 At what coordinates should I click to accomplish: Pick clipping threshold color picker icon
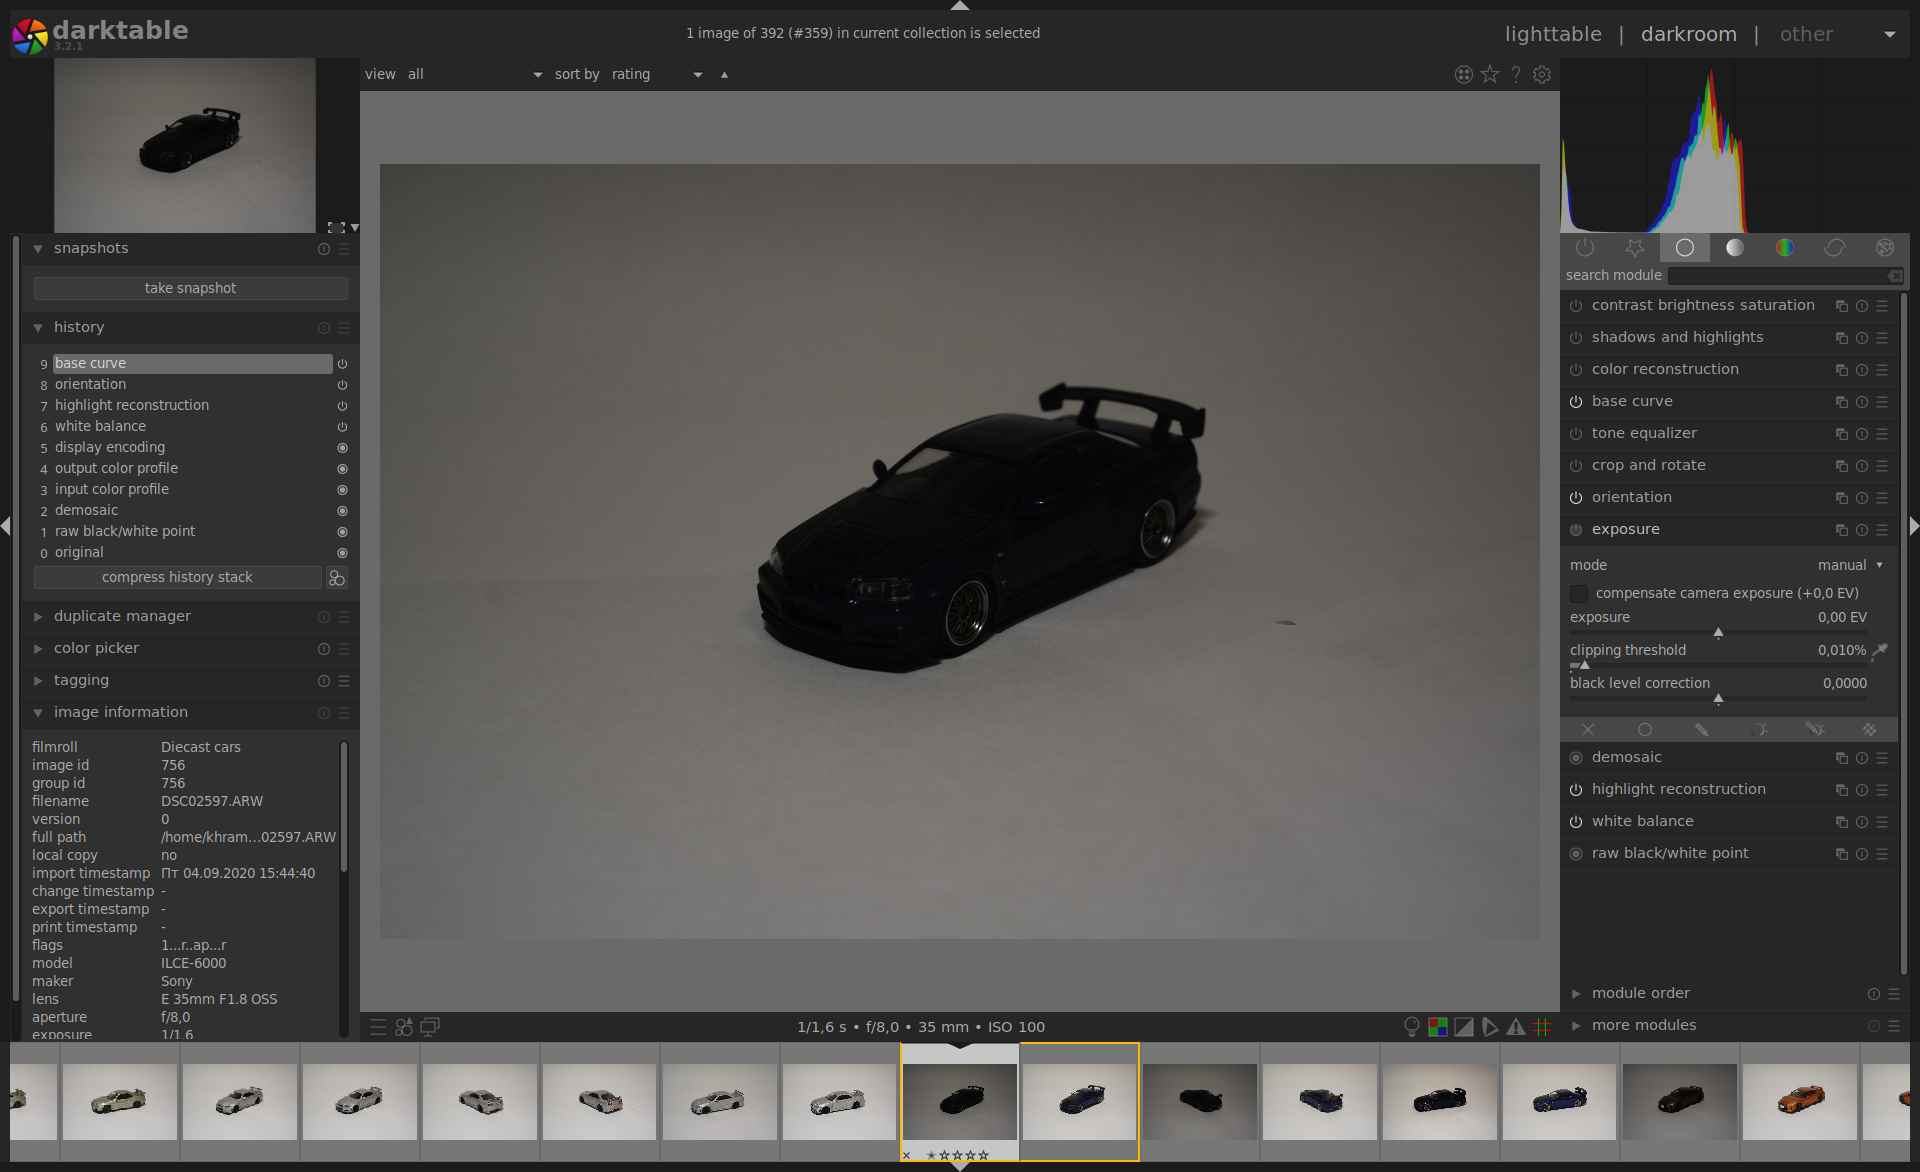coord(1880,651)
